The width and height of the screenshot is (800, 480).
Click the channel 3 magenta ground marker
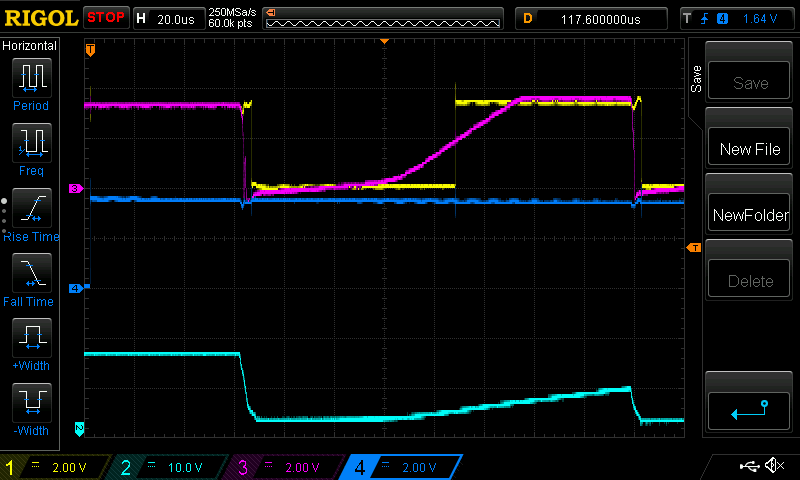tap(76, 189)
